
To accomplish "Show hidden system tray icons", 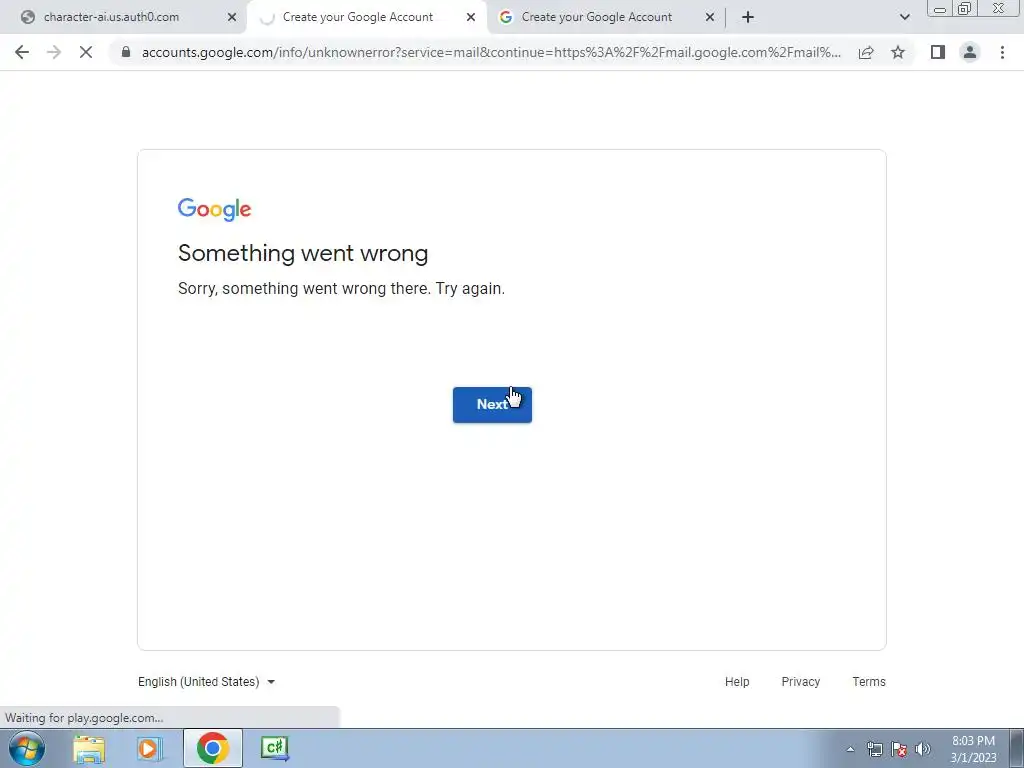I will 850,750.
